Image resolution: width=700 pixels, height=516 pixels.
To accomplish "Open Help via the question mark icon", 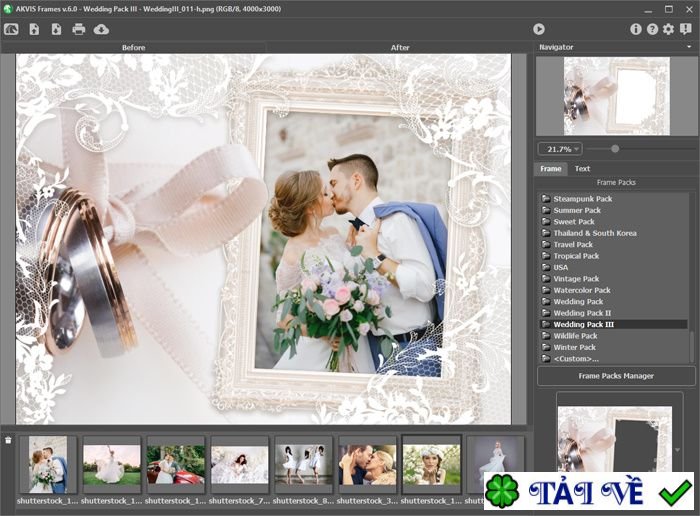I will pos(652,29).
